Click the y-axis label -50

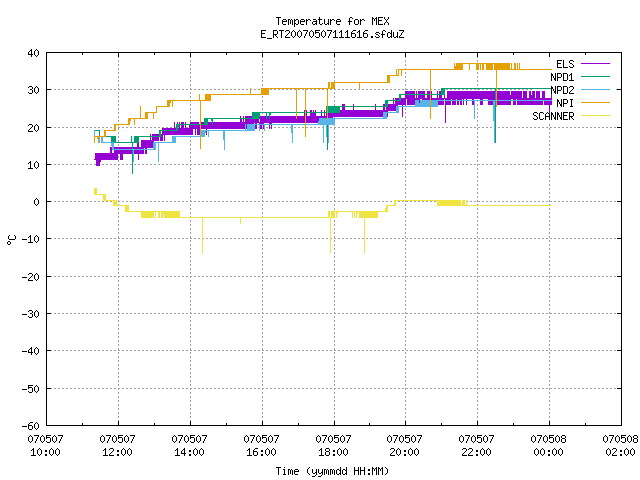(31, 389)
